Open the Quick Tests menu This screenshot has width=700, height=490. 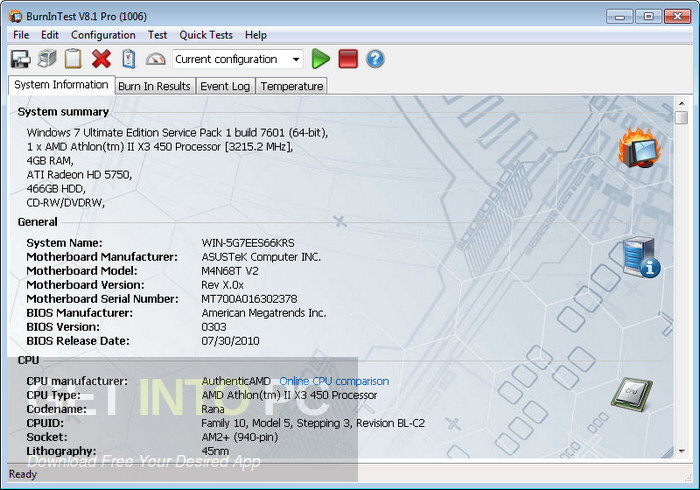pos(206,35)
